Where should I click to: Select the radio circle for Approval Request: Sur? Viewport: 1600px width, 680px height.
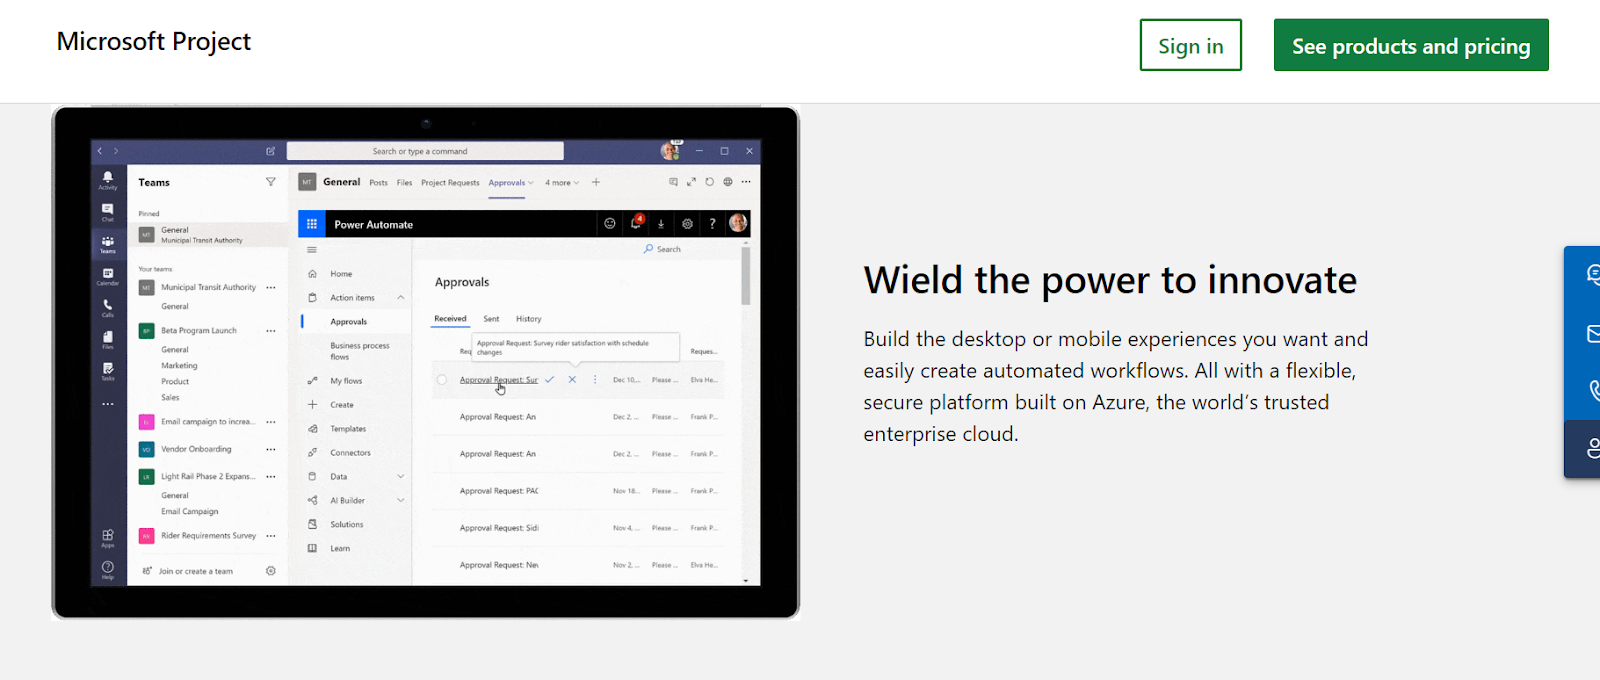coord(442,380)
